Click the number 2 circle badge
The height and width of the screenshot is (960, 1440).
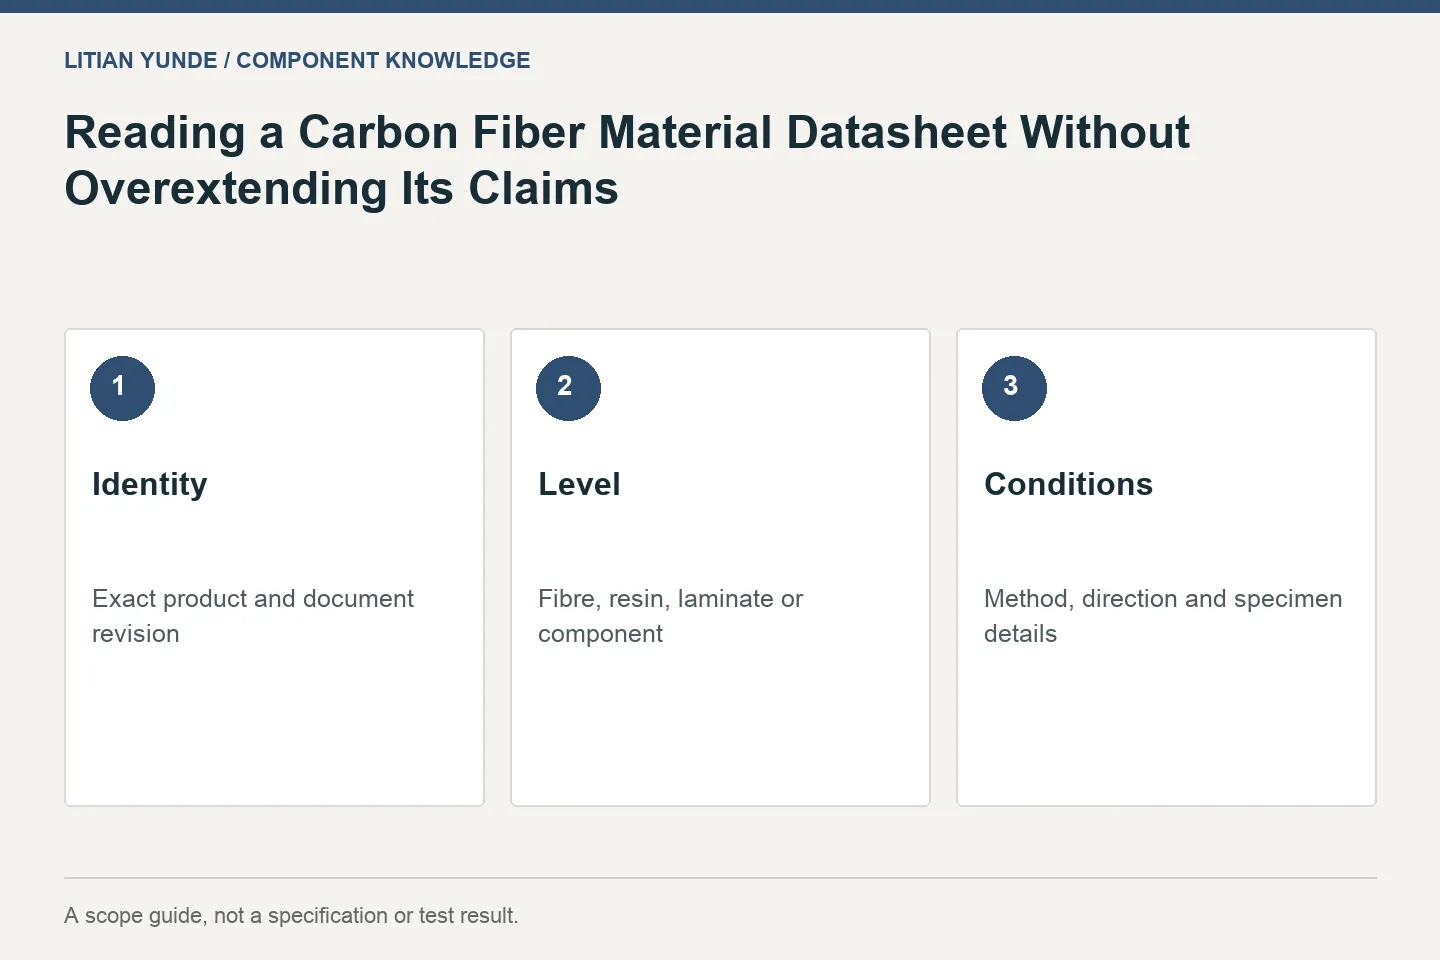click(568, 388)
